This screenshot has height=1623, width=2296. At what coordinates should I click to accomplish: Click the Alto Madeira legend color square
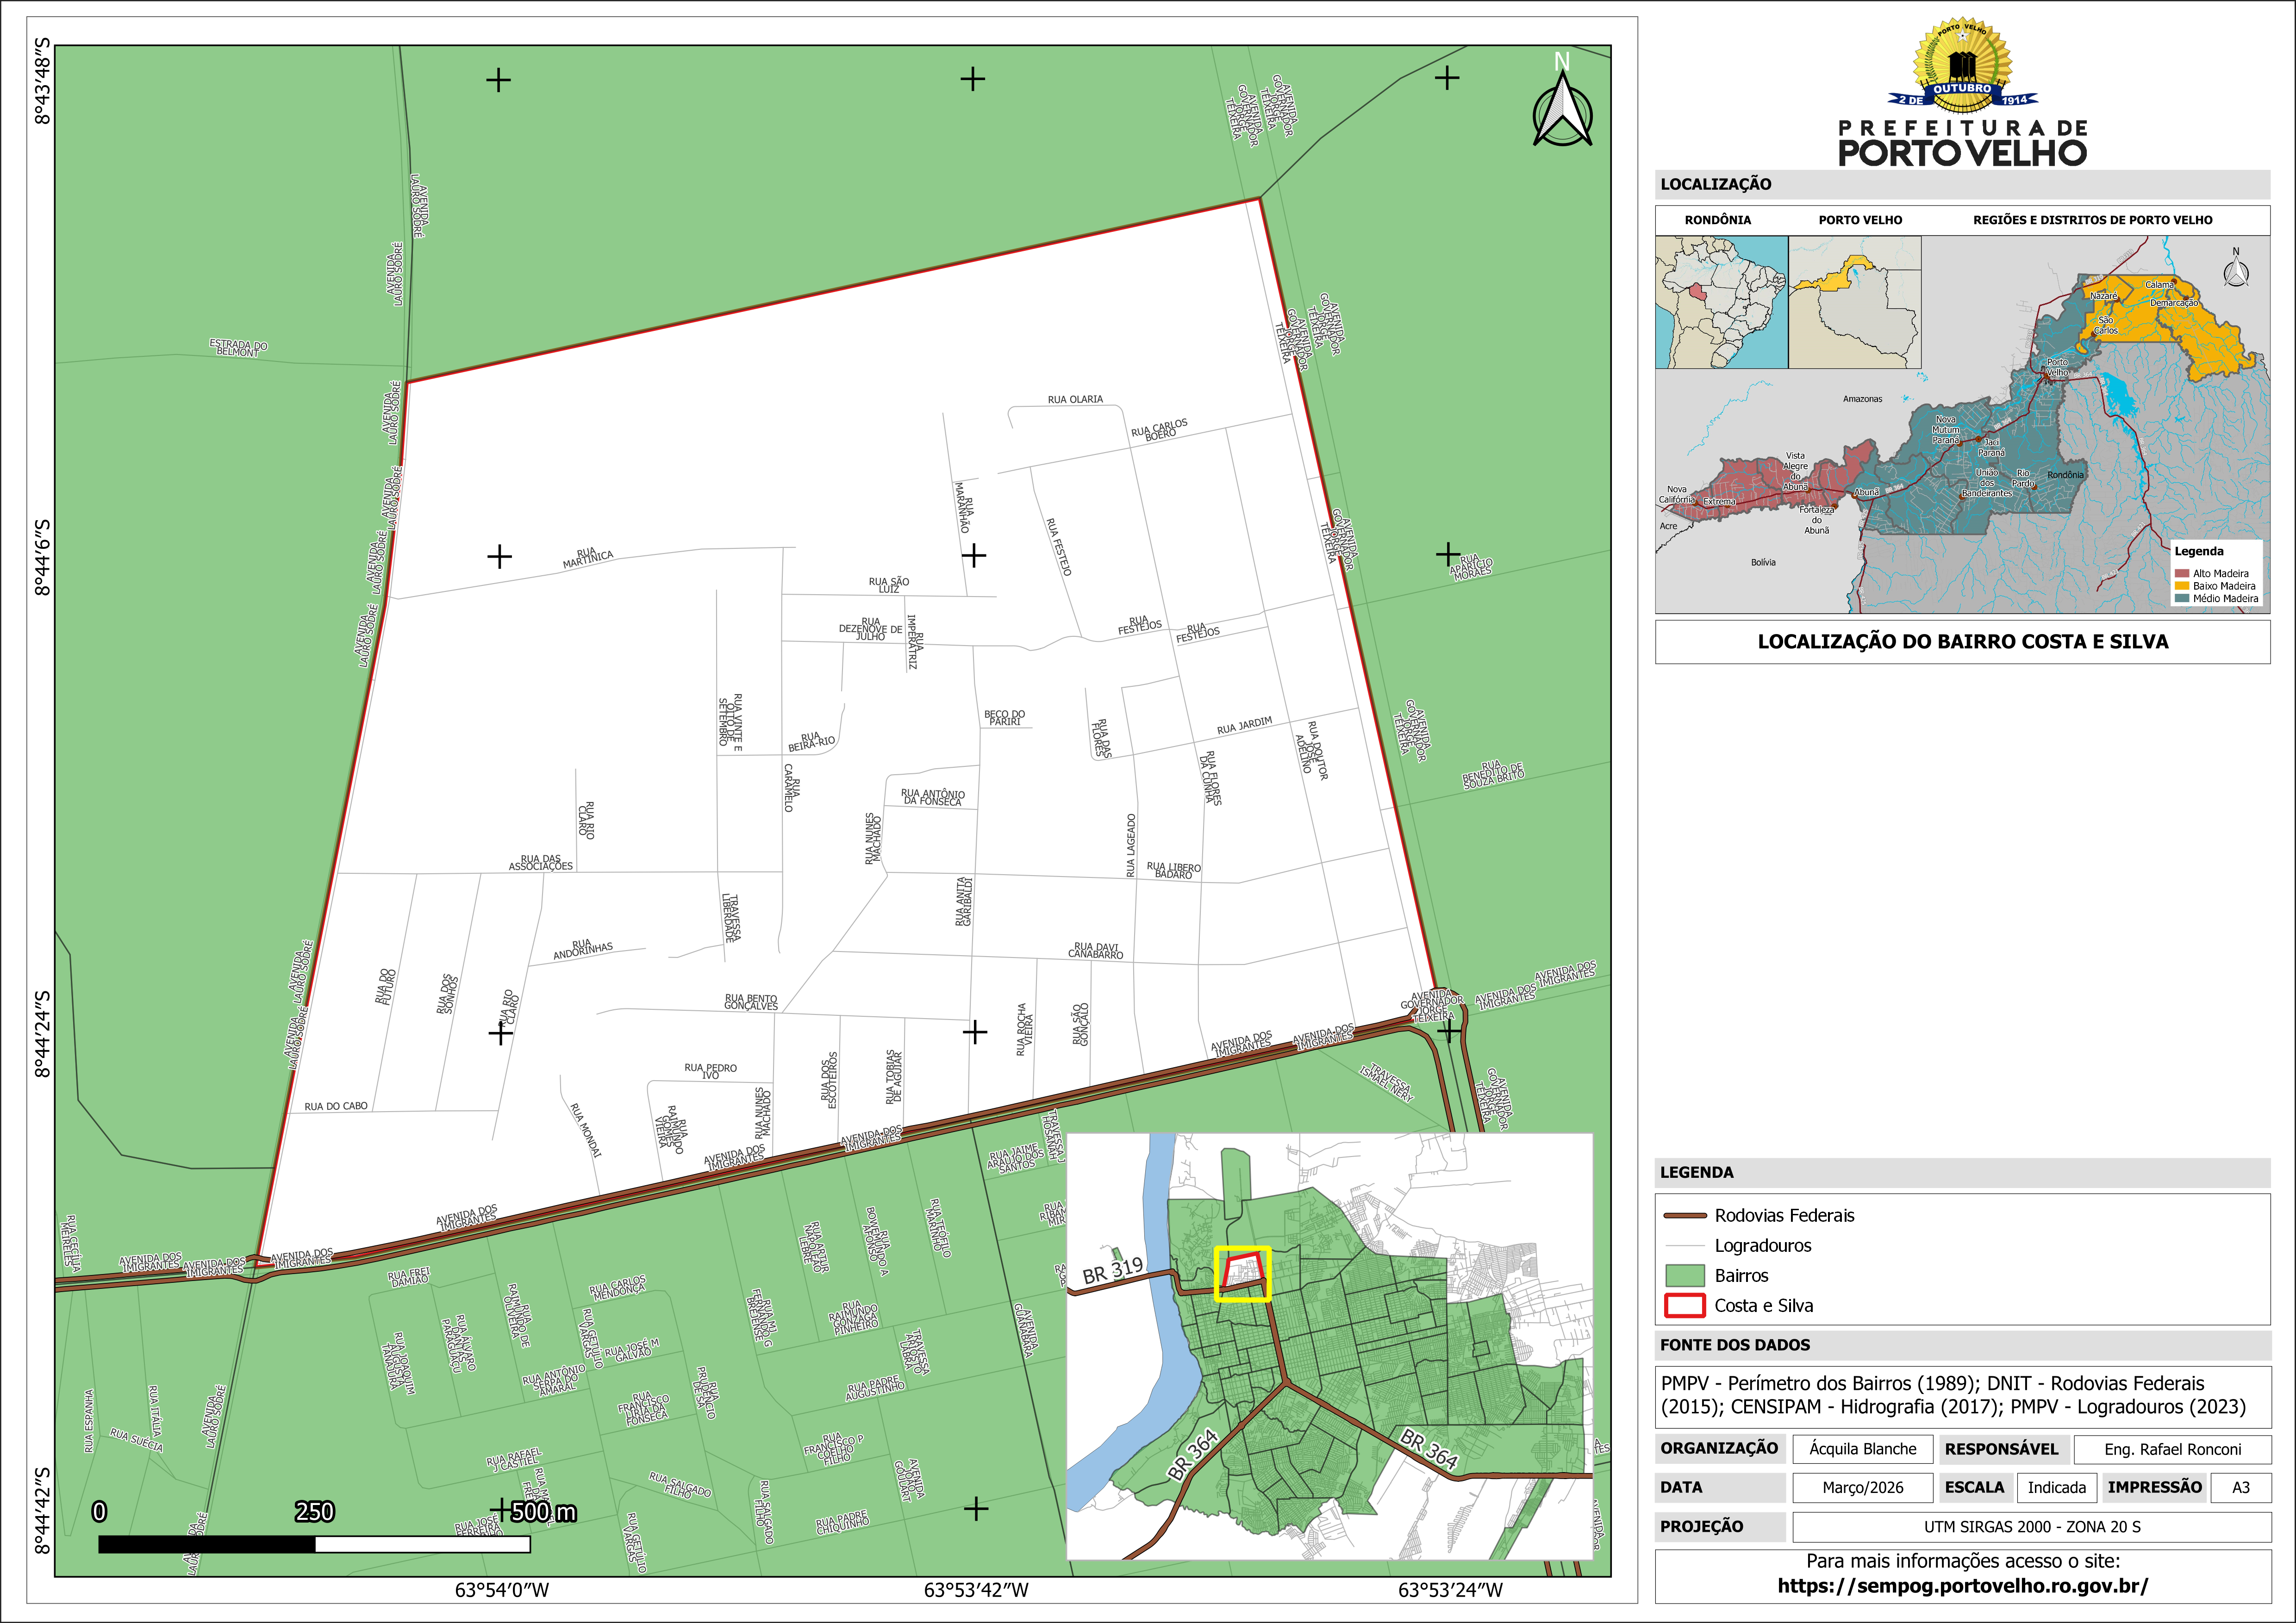[x=2182, y=574]
